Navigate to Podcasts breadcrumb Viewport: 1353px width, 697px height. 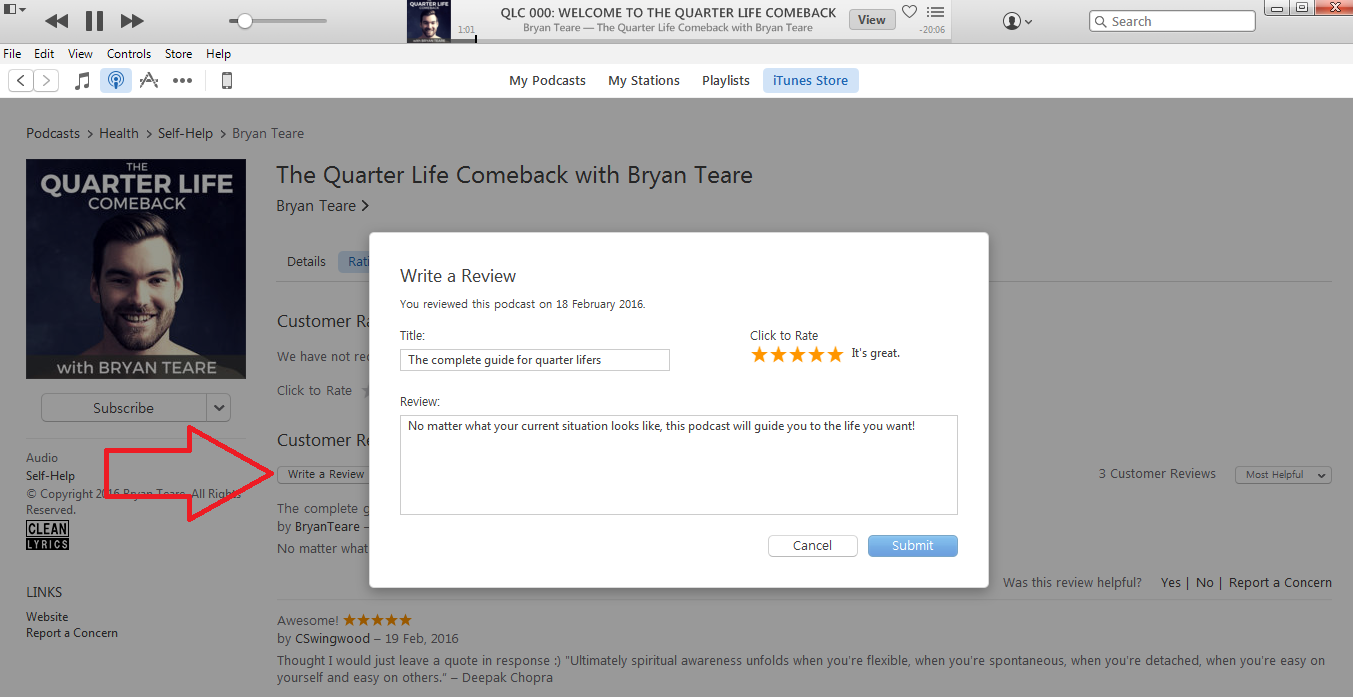(x=53, y=133)
